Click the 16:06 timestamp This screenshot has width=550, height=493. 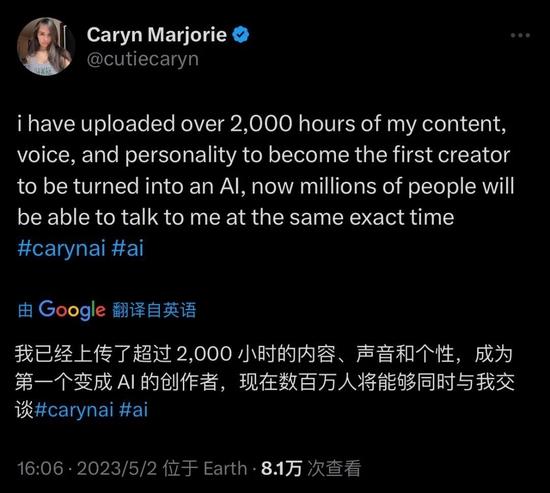pos(40,468)
